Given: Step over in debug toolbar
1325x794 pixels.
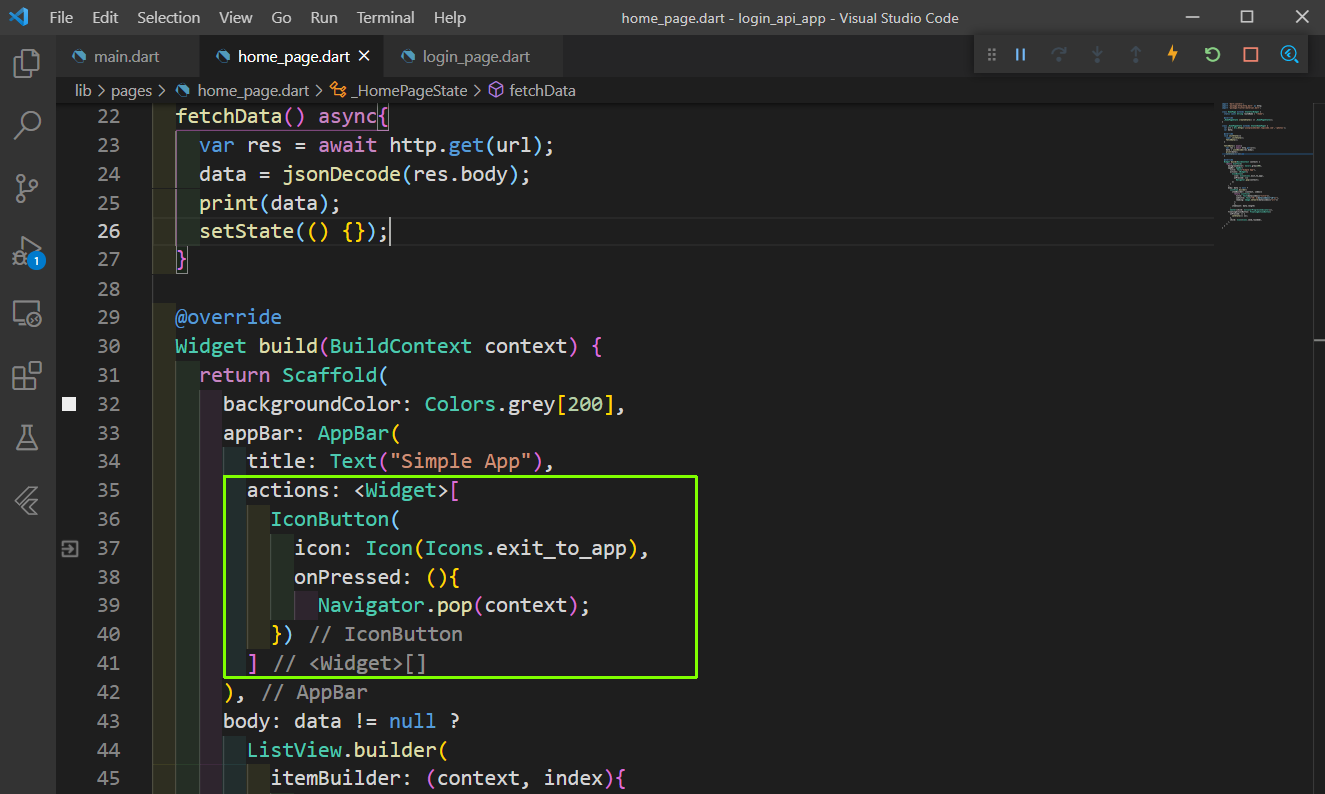Looking at the screenshot, I should click(1059, 54).
